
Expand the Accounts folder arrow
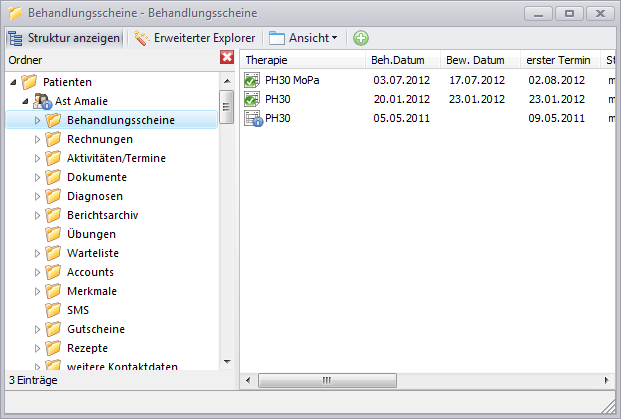37,272
